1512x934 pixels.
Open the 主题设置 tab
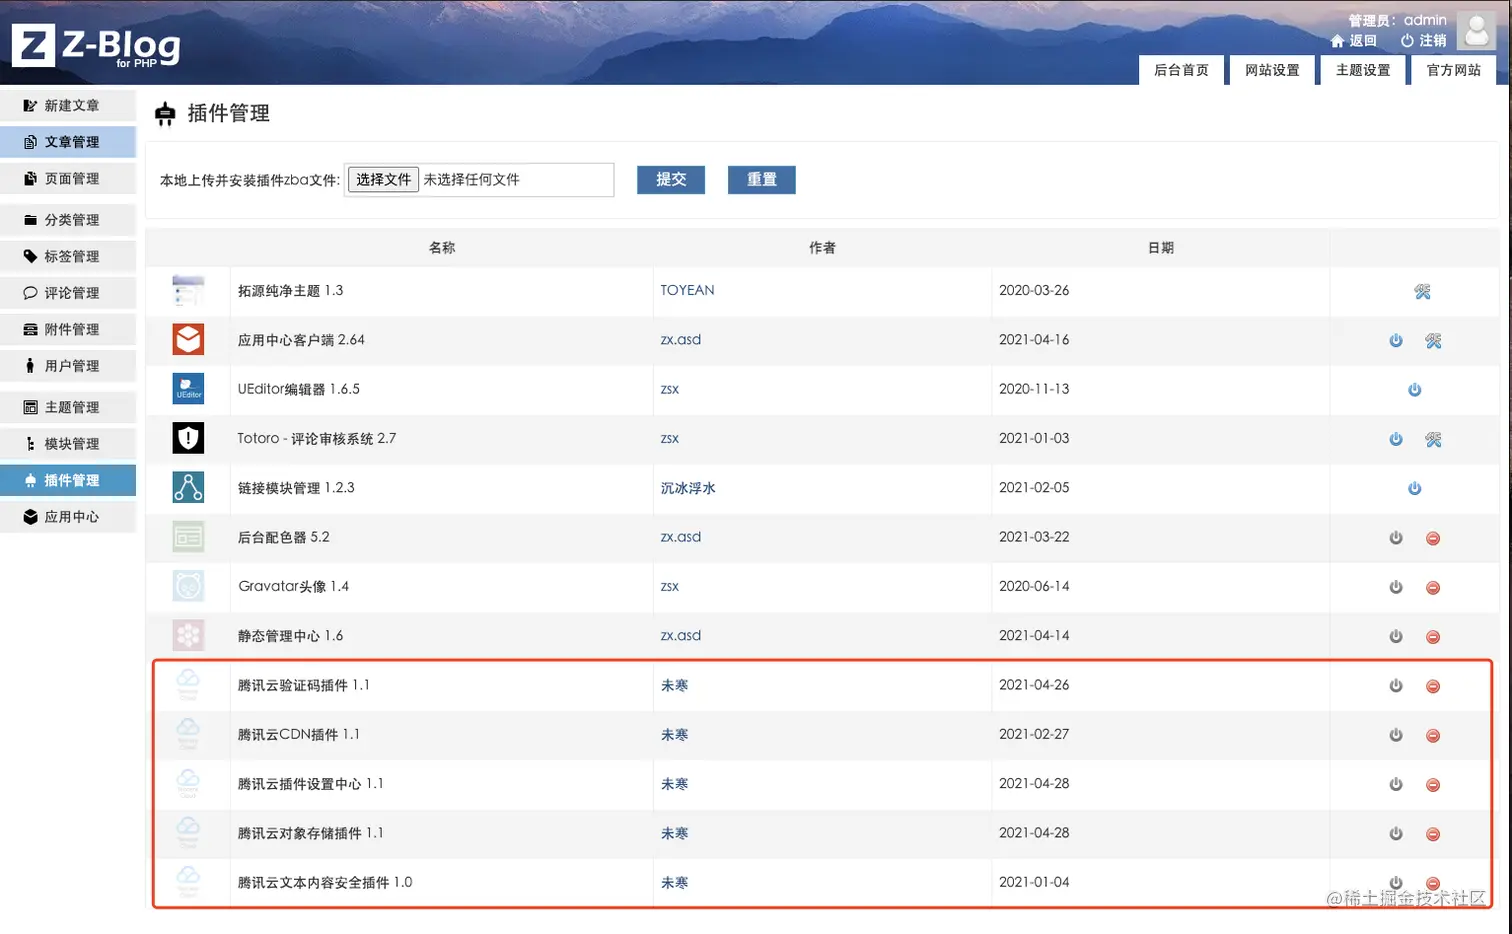click(1363, 70)
